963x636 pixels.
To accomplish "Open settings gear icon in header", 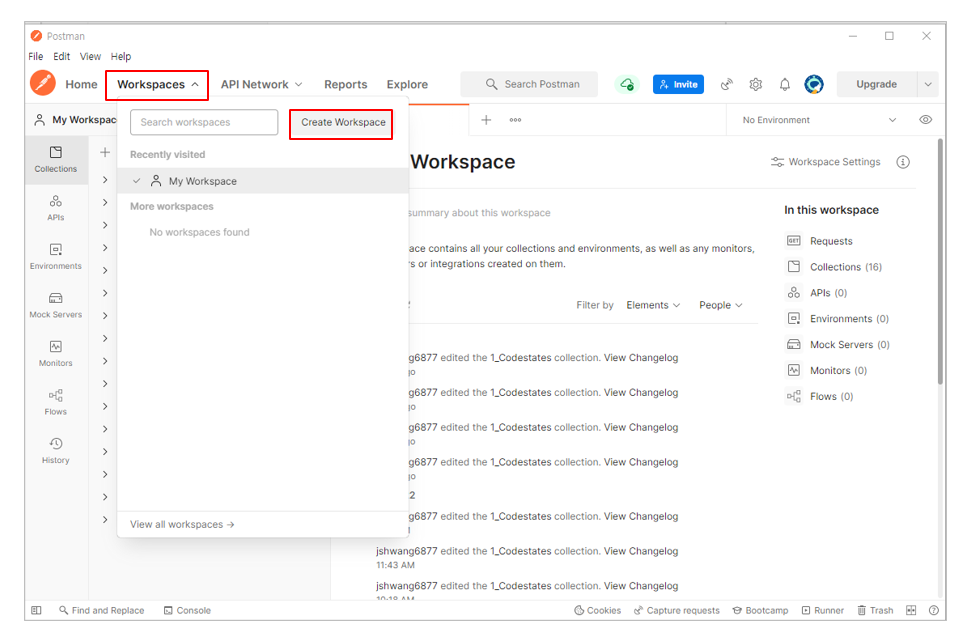I will [755, 84].
